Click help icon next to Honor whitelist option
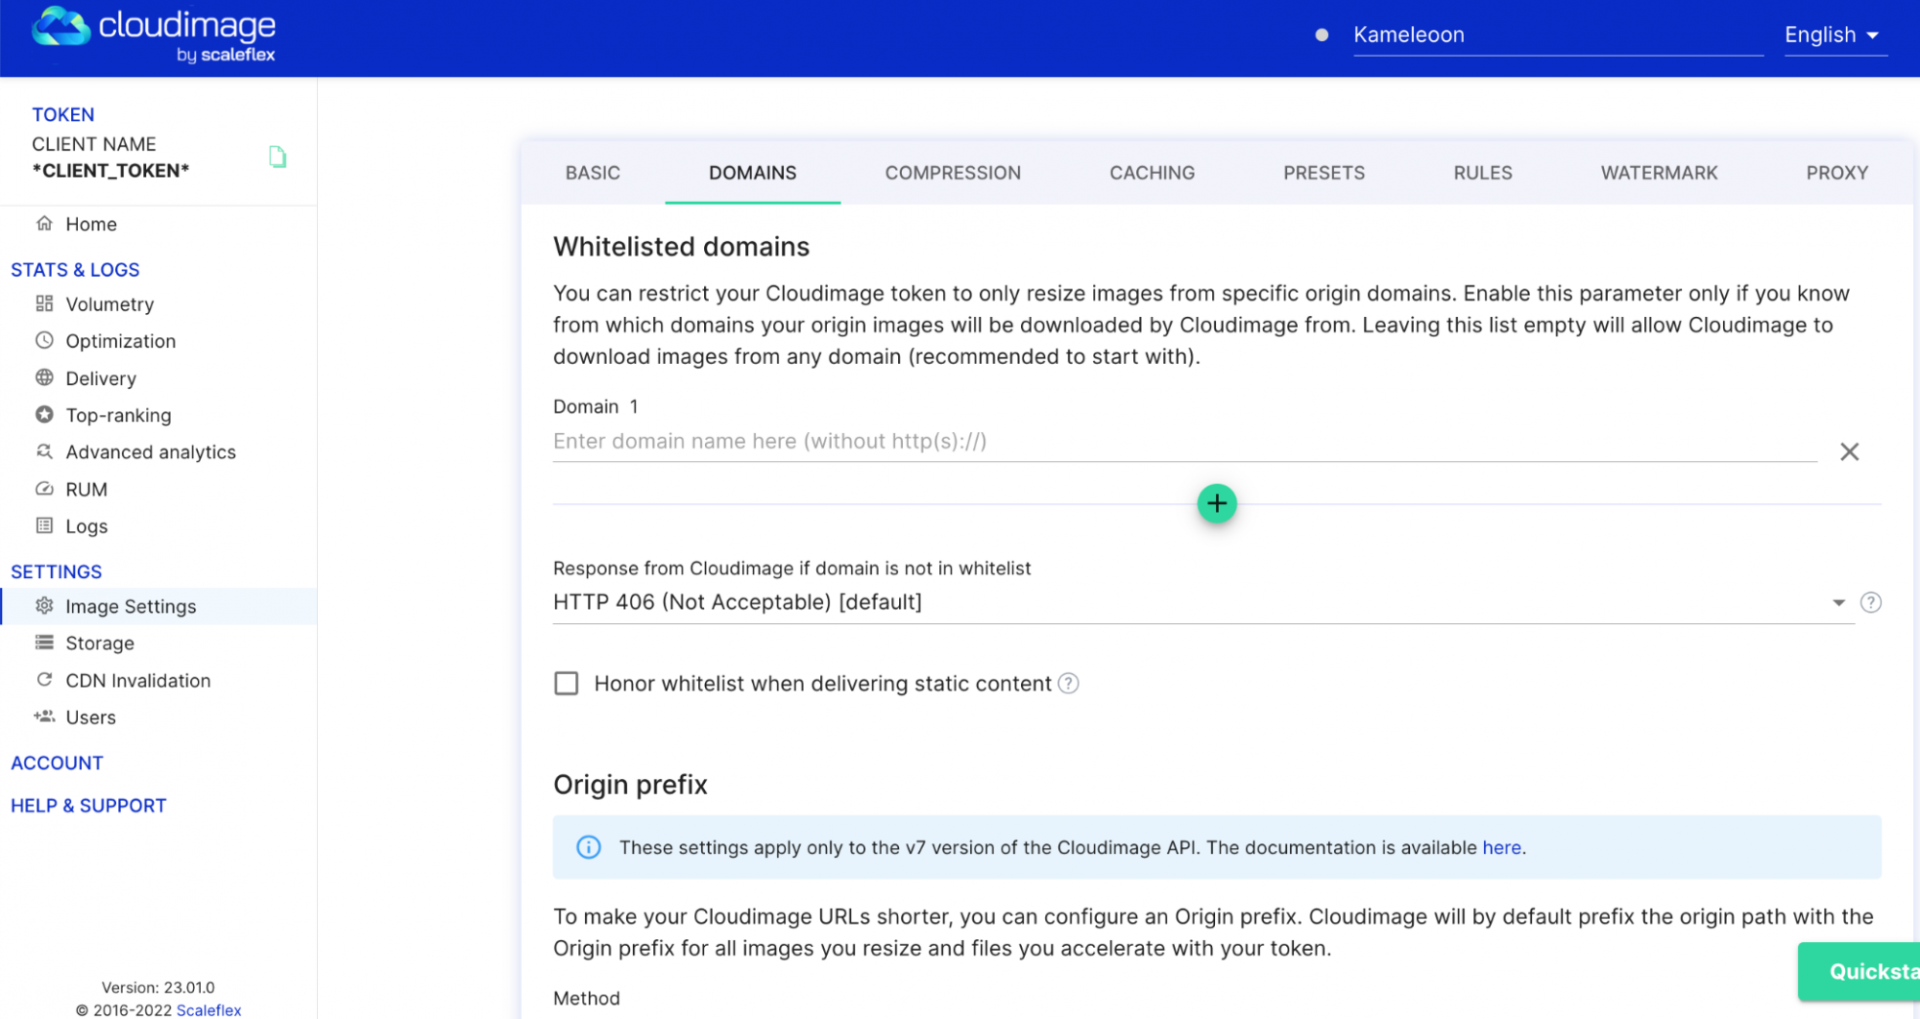 [x=1068, y=683]
